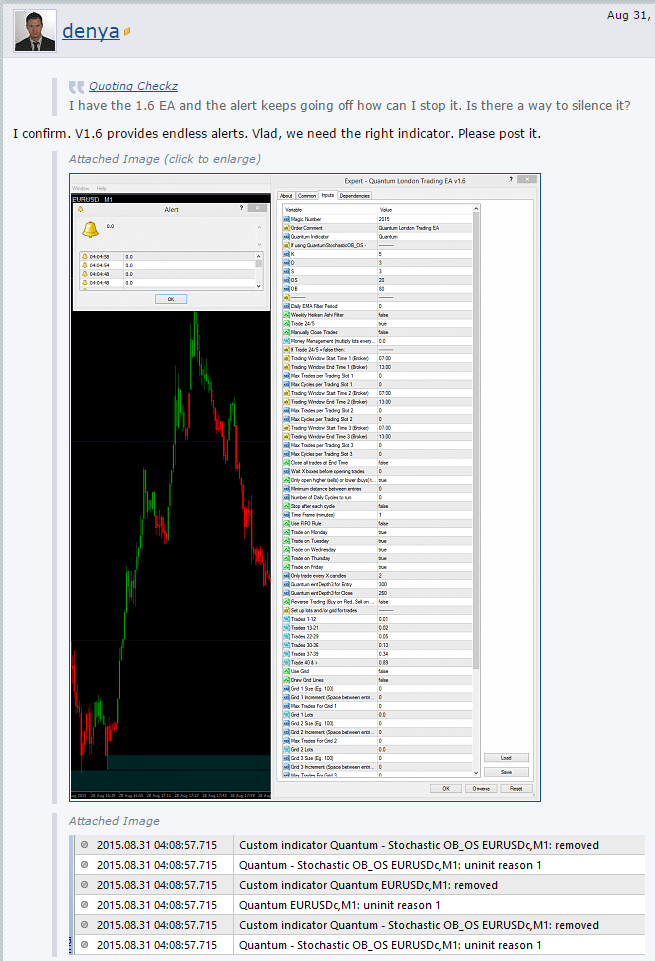Select the Only trade every X candles row

pyautogui.click(x=377, y=575)
